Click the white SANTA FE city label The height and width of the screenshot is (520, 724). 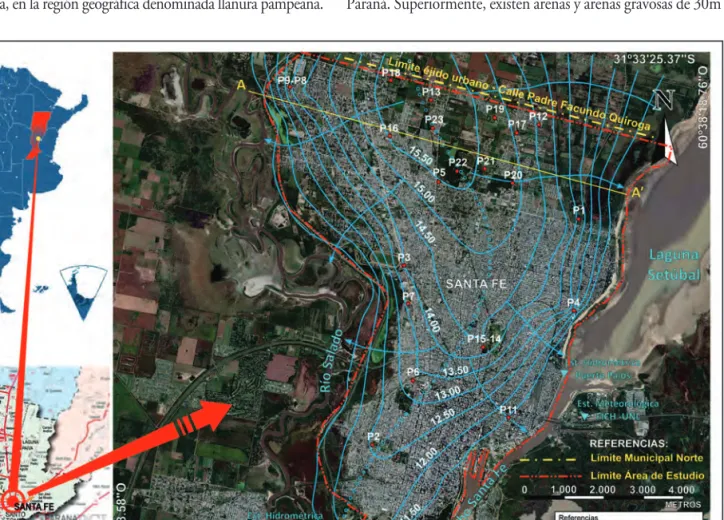click(477, 284)
